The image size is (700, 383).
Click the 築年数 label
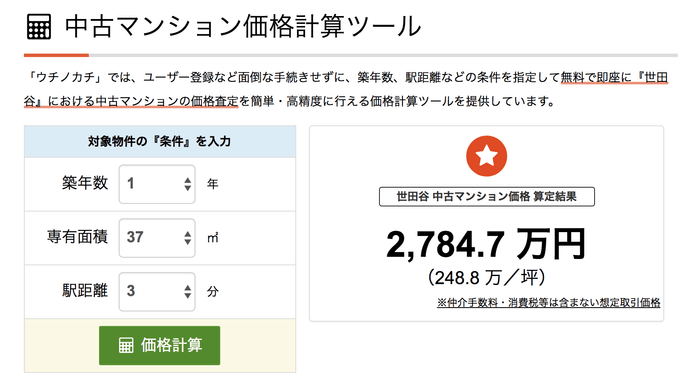(x=85, y=183)
